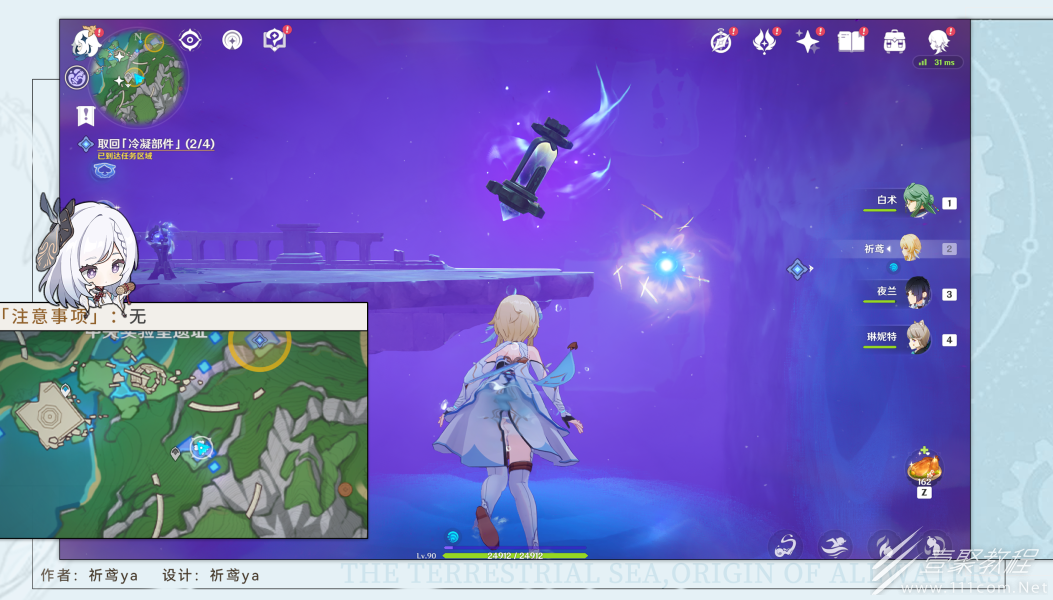Screen dimensions: 1053x600
Task: Toggle elemental sight eye icon
Action: (190, 40)
